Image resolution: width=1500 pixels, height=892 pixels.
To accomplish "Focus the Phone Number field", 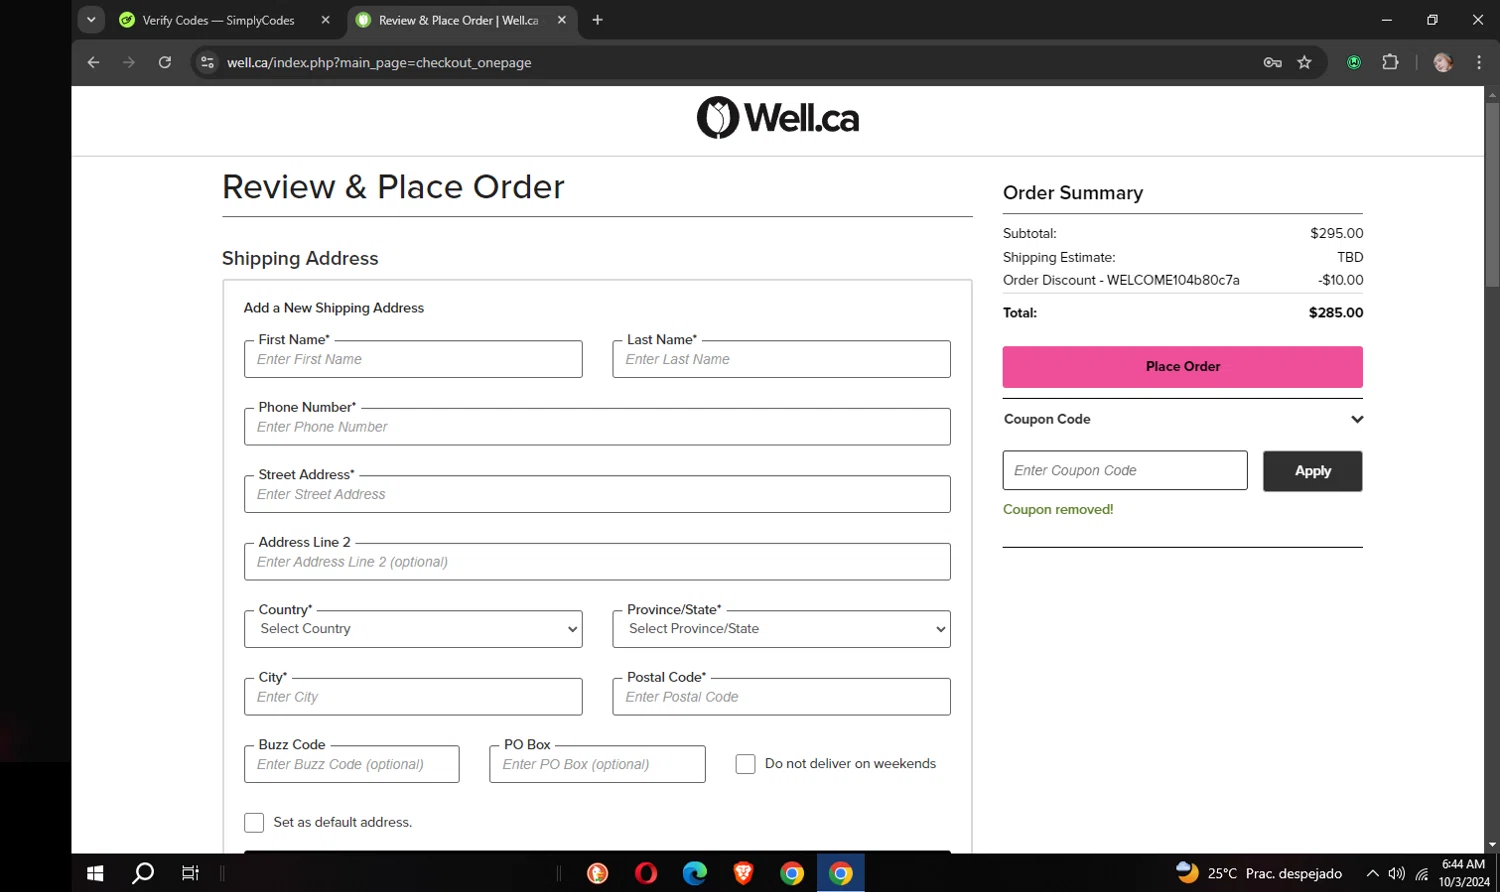I will (597, 427).
